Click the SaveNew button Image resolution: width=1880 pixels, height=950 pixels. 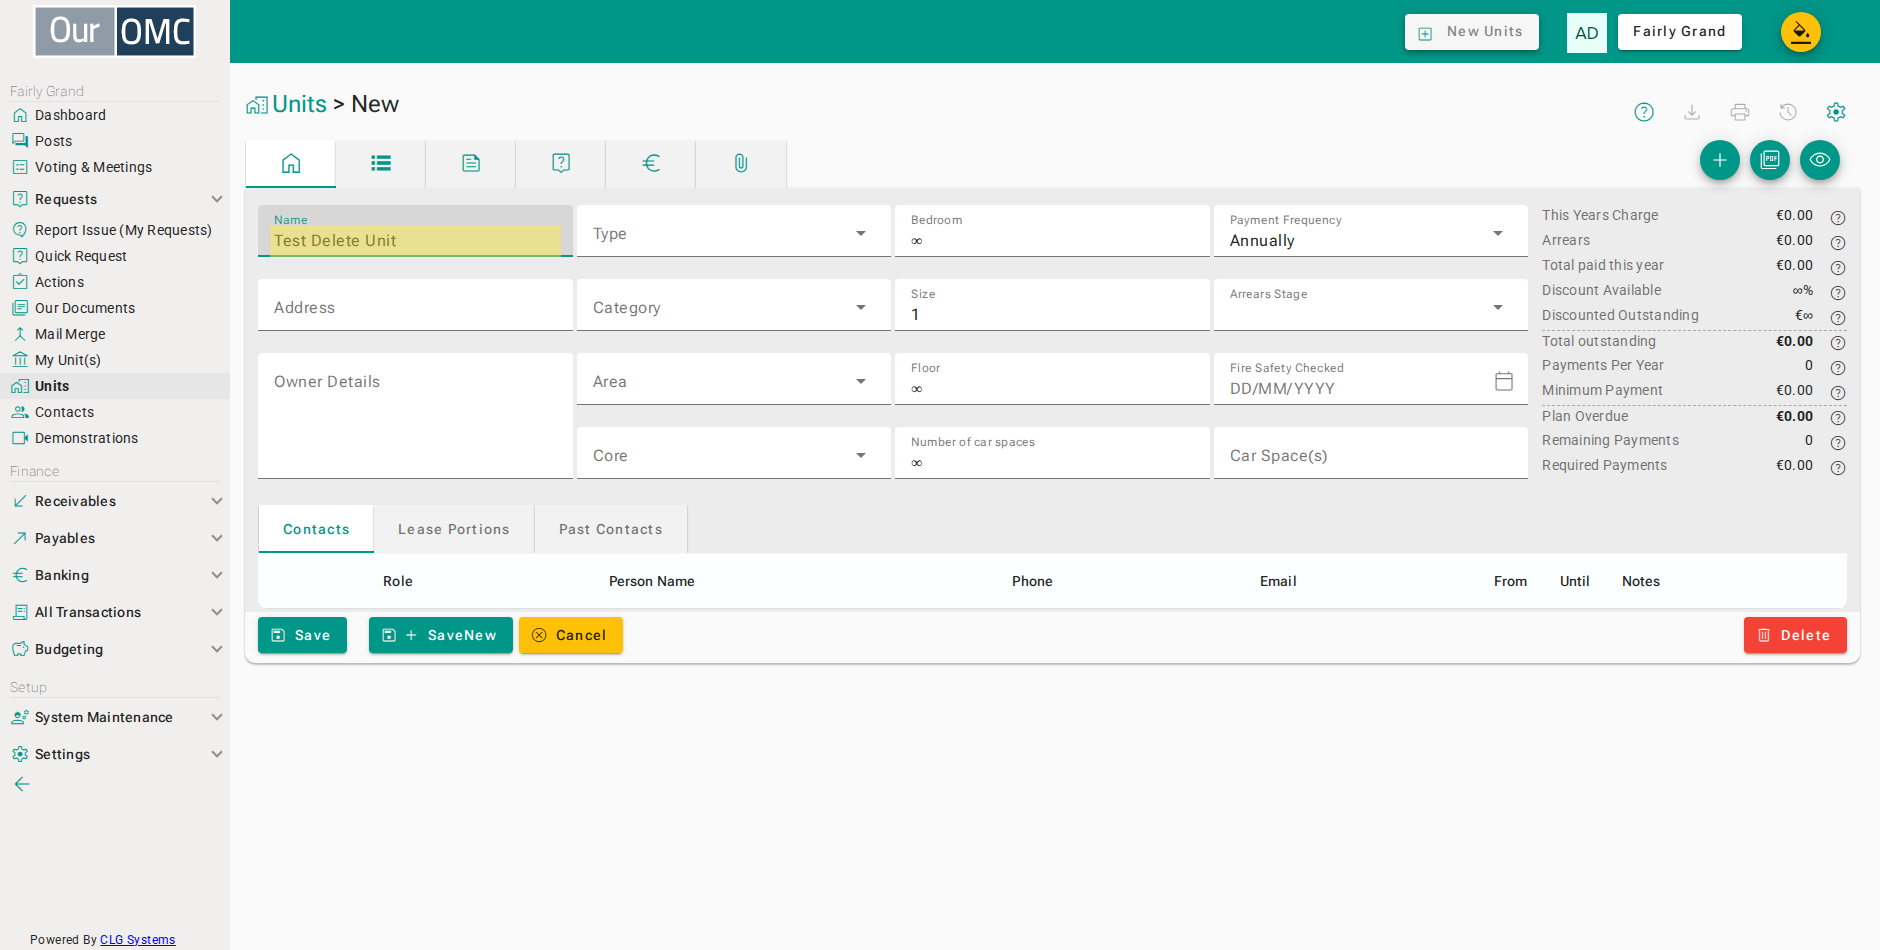point(441,635)
